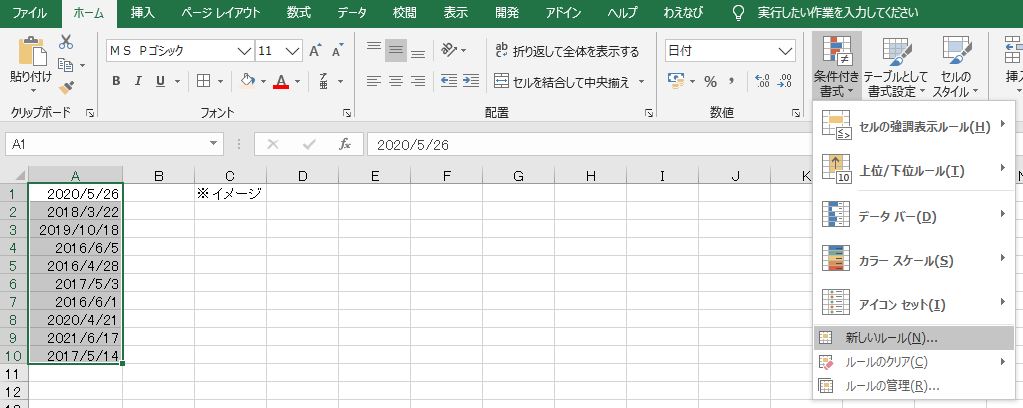Click Wrap Text (折り返して全体を表示する)

[x=567, y=51]
